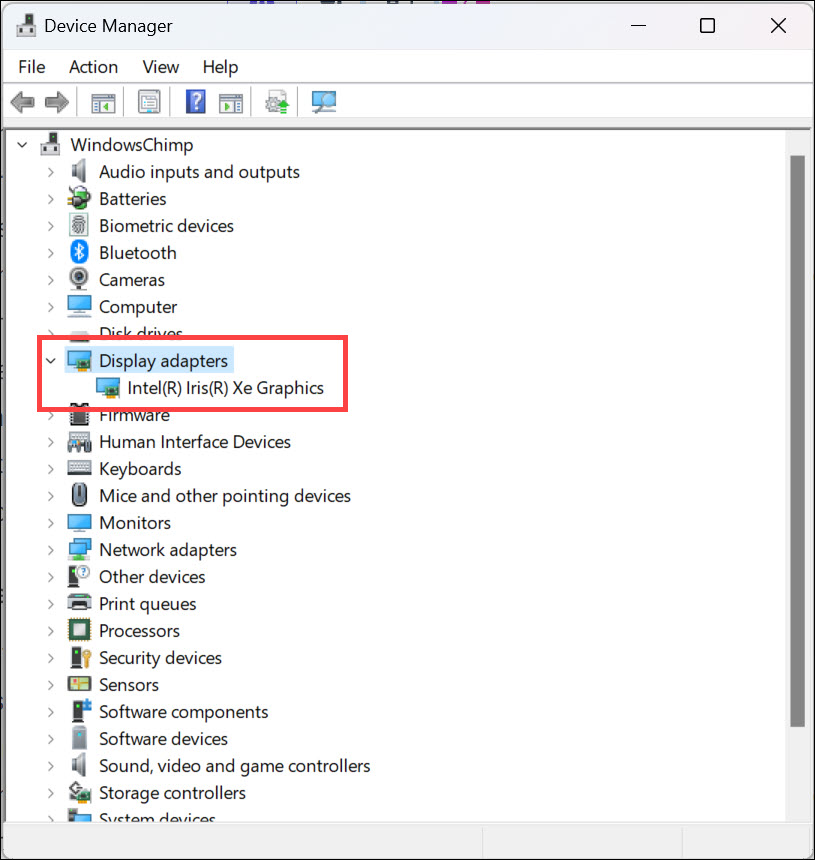This screenshot has width=815, height=860.
Task: Expand the Other devices category
Action: coord(50,577)
